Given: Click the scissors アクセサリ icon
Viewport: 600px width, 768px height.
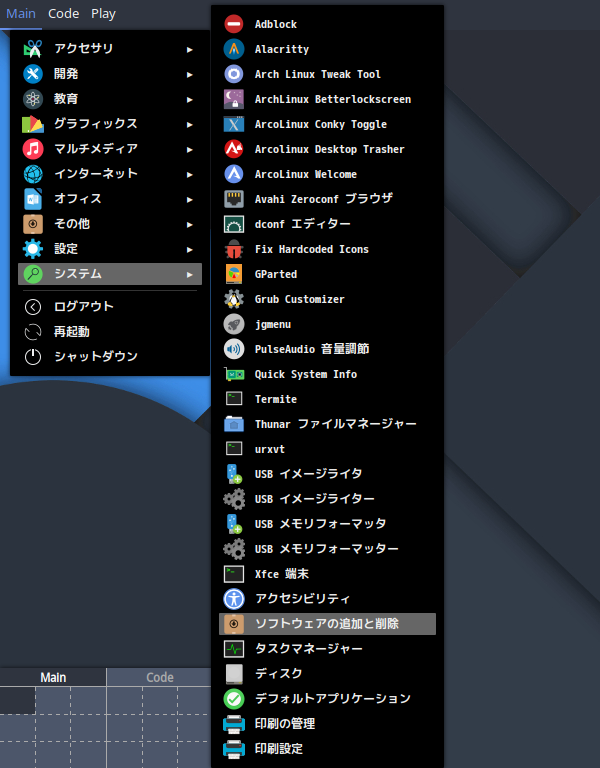Looking at the screenshot, I should (33, 49).
